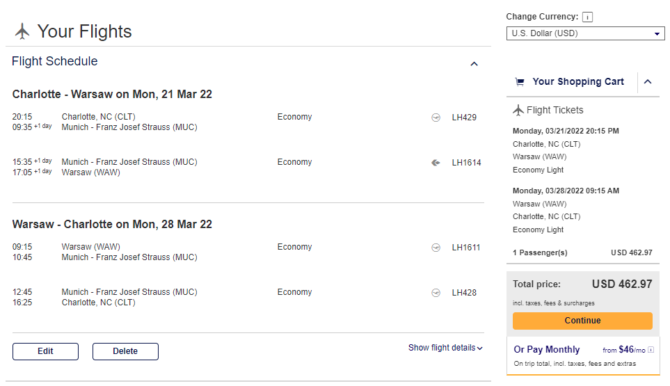
Task: Click the shopping cart icon
Action: [x=520, y=82]
